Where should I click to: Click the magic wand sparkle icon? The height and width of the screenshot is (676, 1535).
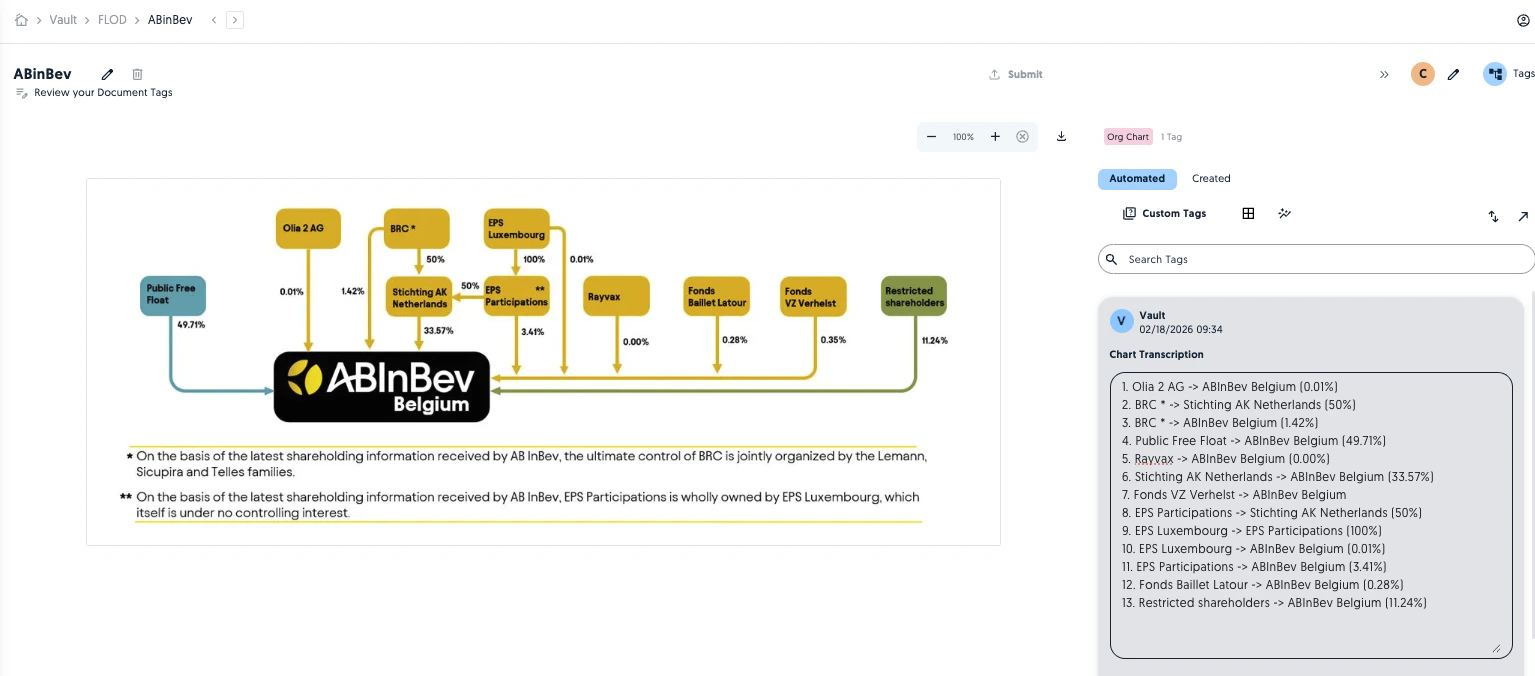point(1285,213)
